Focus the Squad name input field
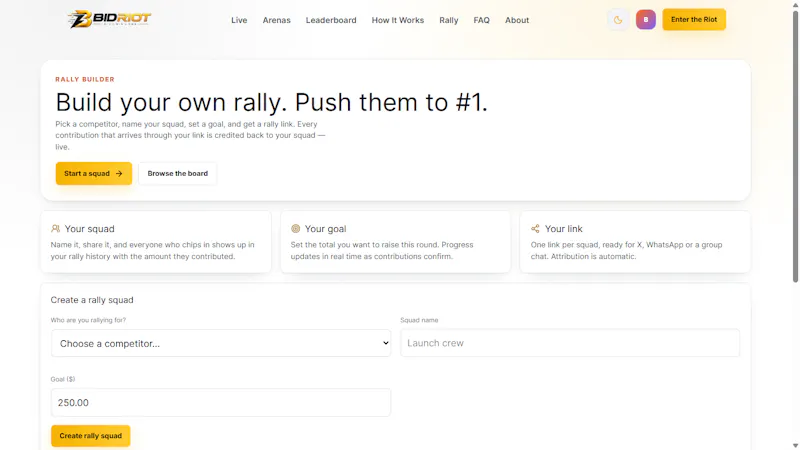Image resolution: width=800 pixels, height=450 pixels. tap(570, 343)
